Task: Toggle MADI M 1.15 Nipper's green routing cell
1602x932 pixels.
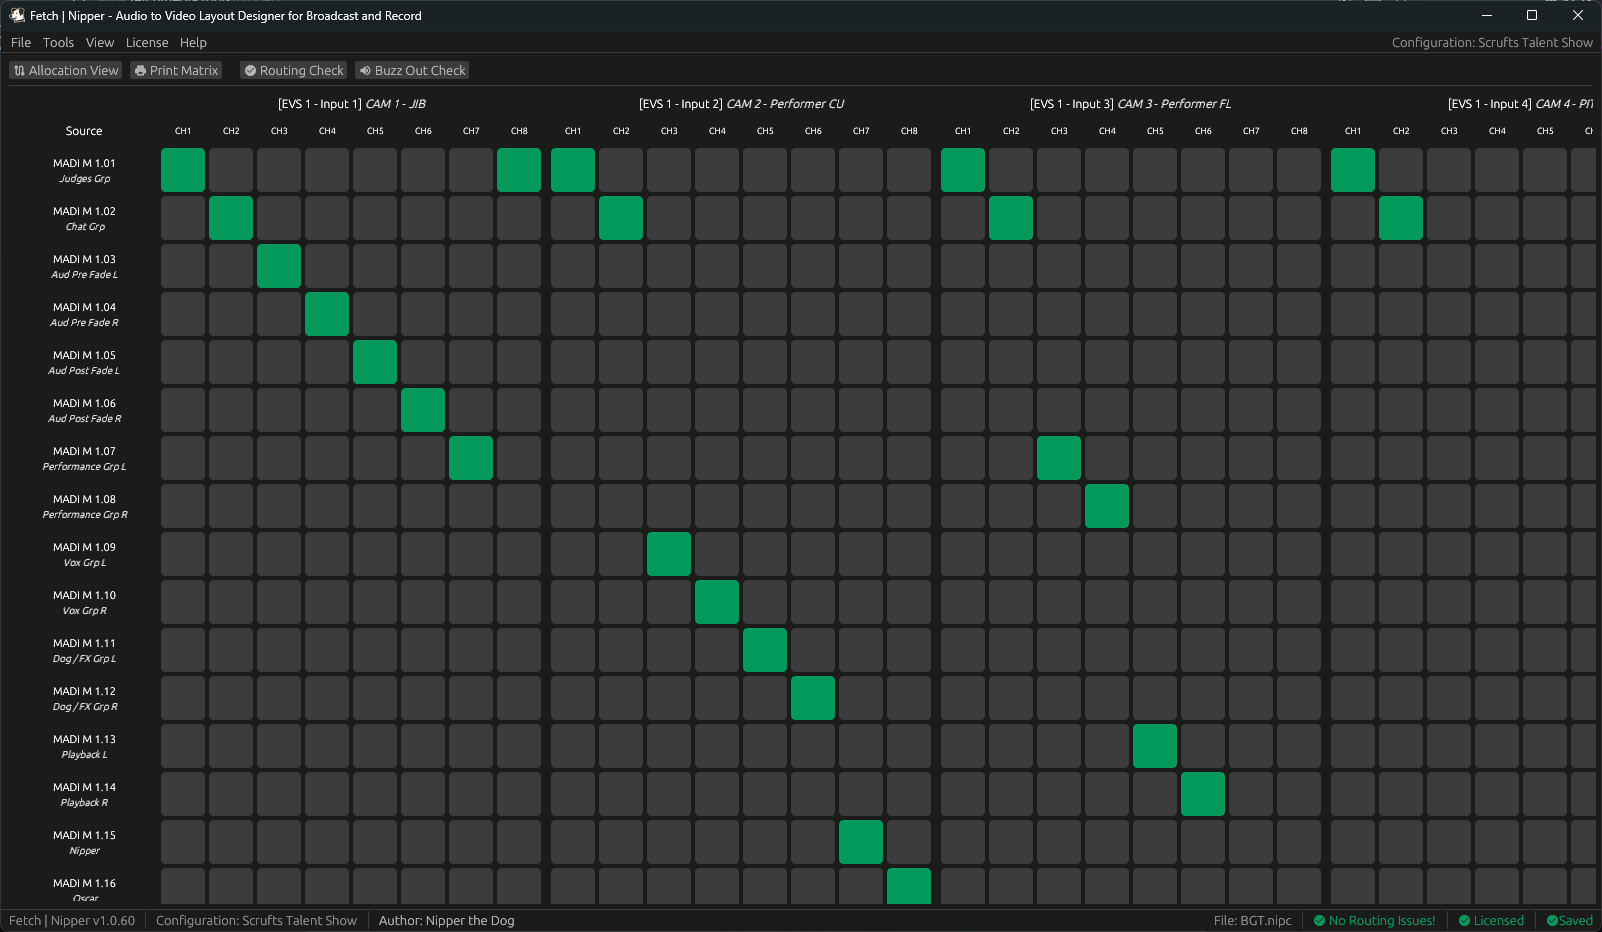Action: click(x=861, y=842)
